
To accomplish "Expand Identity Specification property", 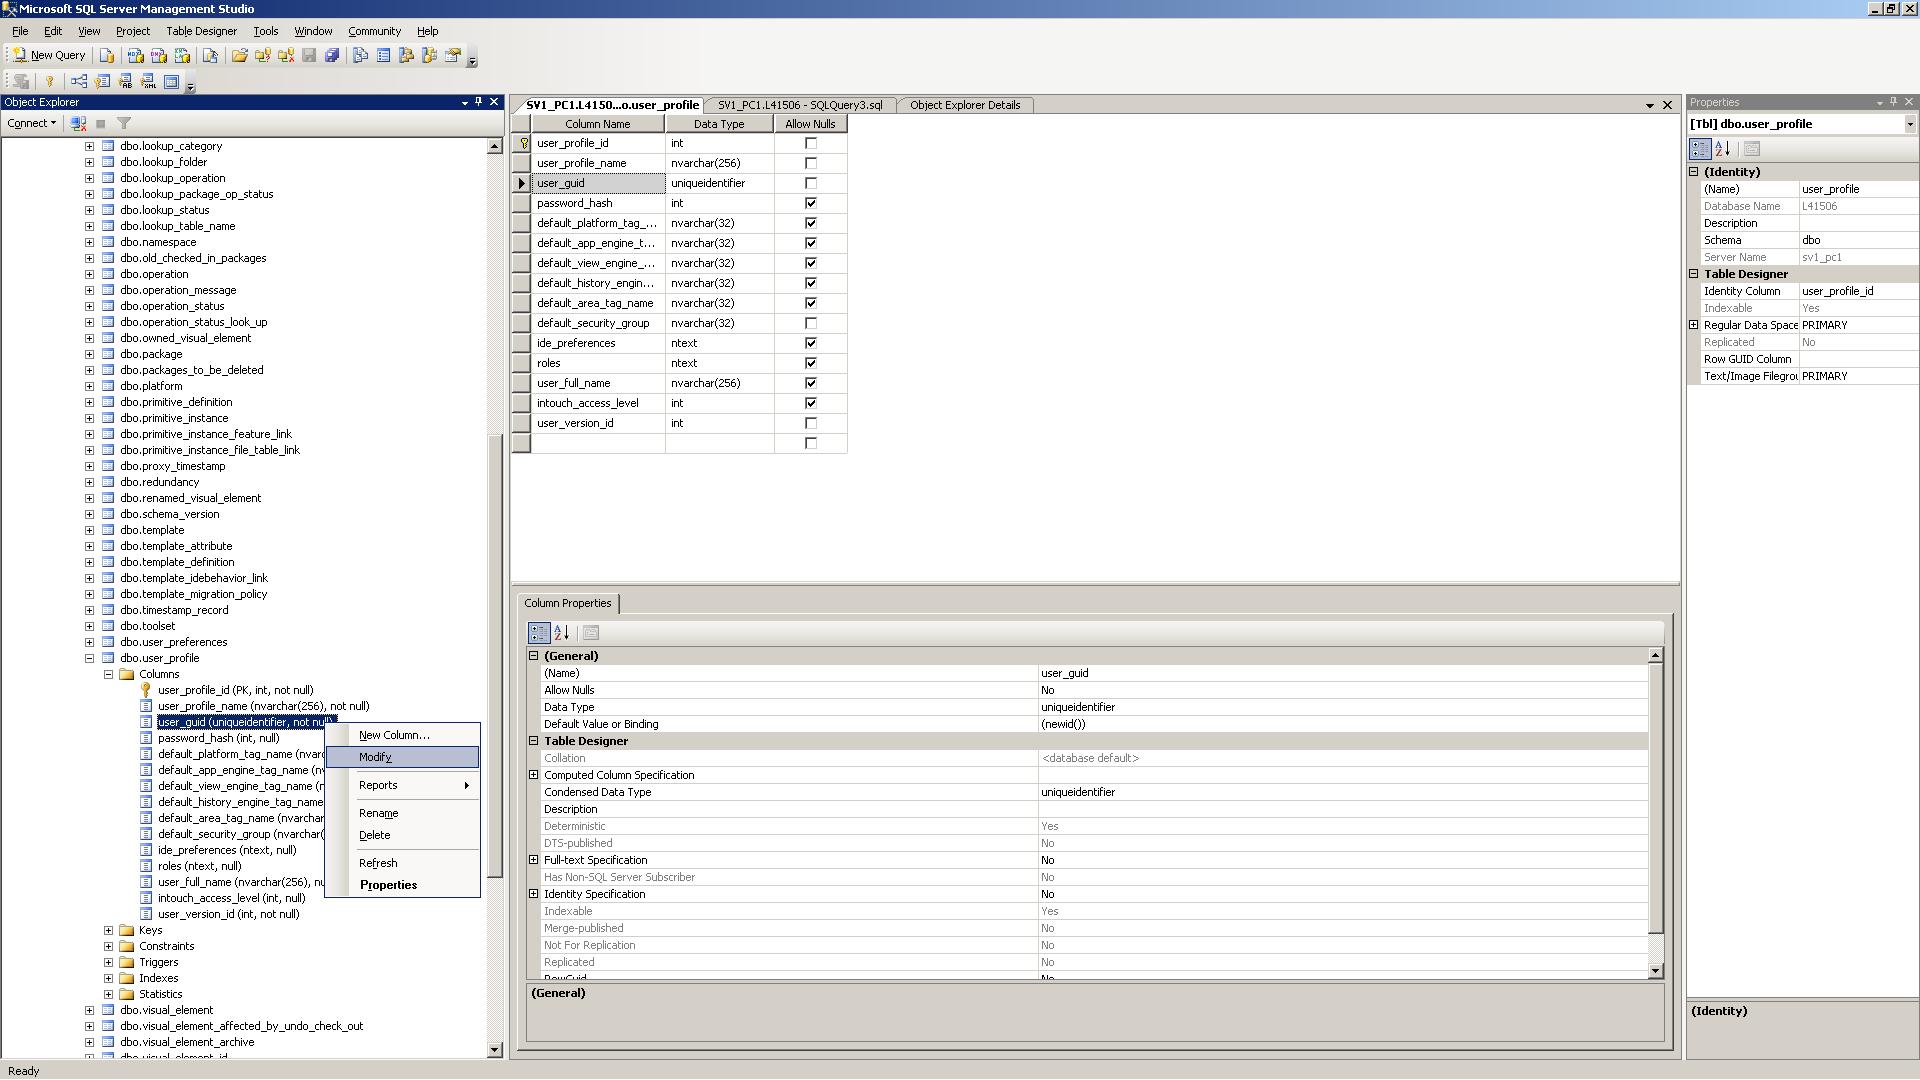I will pos(533,894).
